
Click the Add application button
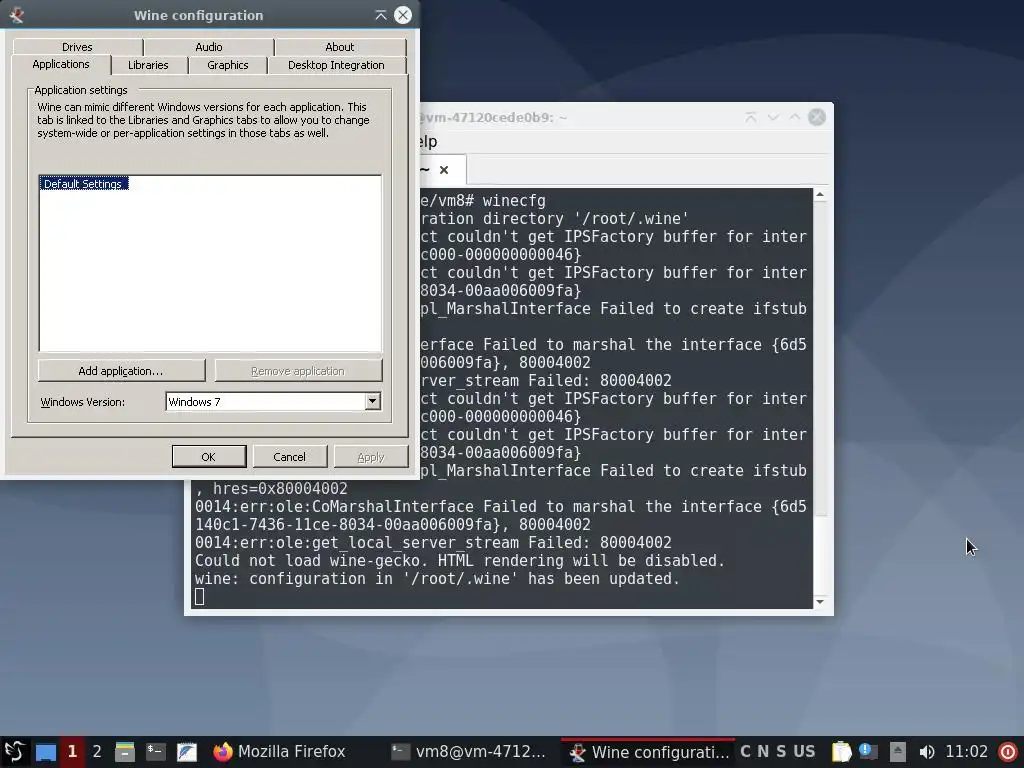pyautogui.click(x=121, y=370)
